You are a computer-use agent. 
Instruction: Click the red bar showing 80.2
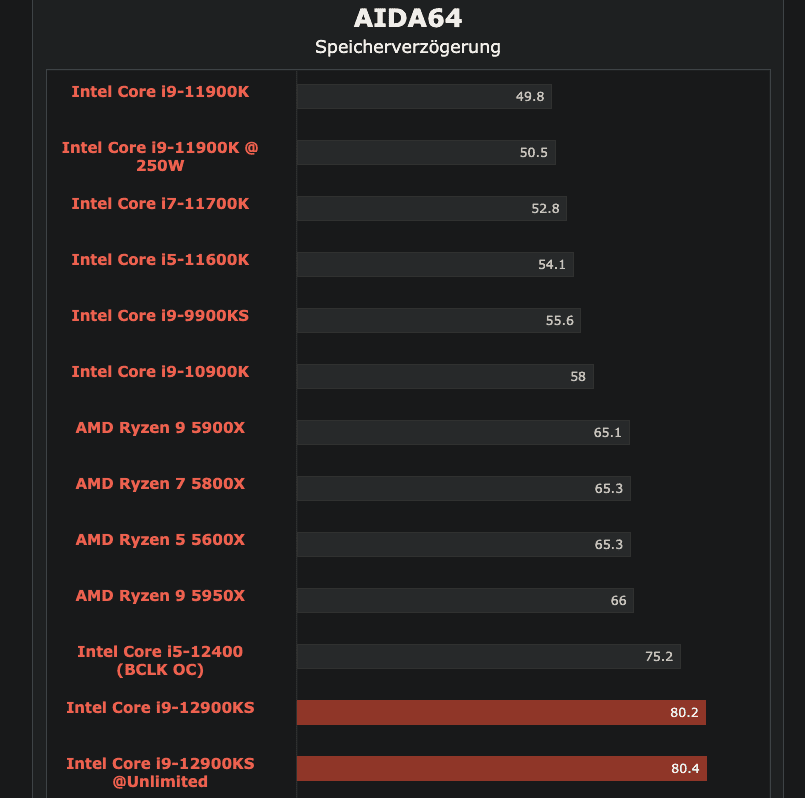click(501, 712)
